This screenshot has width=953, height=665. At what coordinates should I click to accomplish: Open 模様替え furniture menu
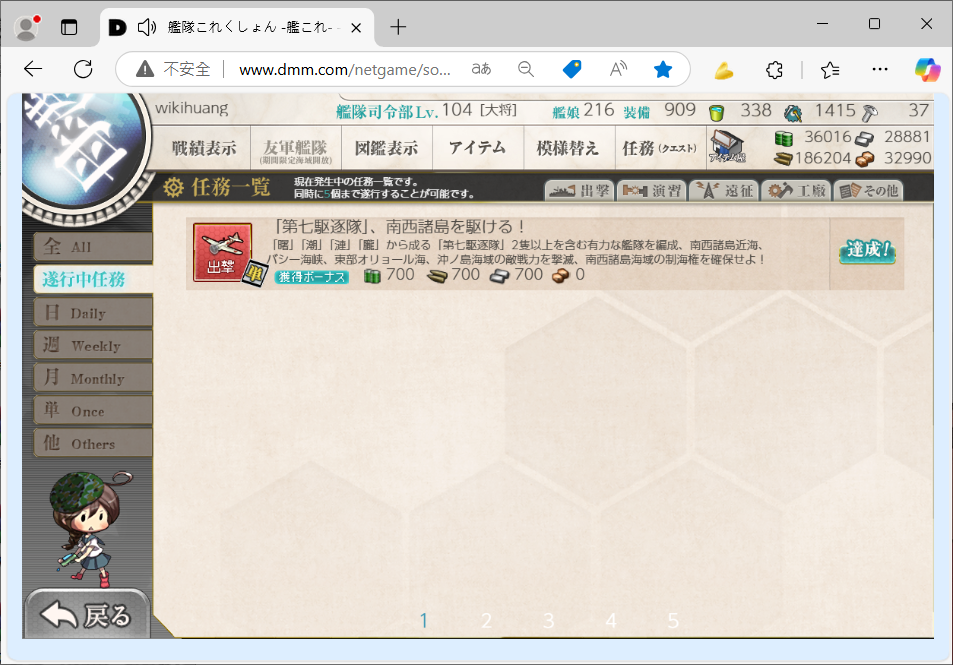568,148
